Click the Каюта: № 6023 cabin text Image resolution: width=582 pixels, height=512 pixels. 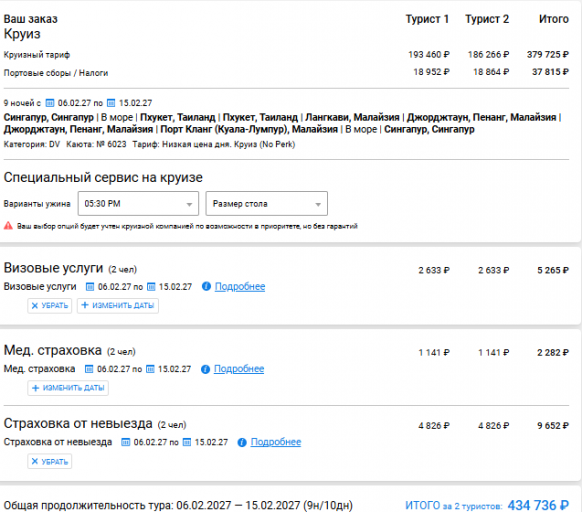click(96, 144)
